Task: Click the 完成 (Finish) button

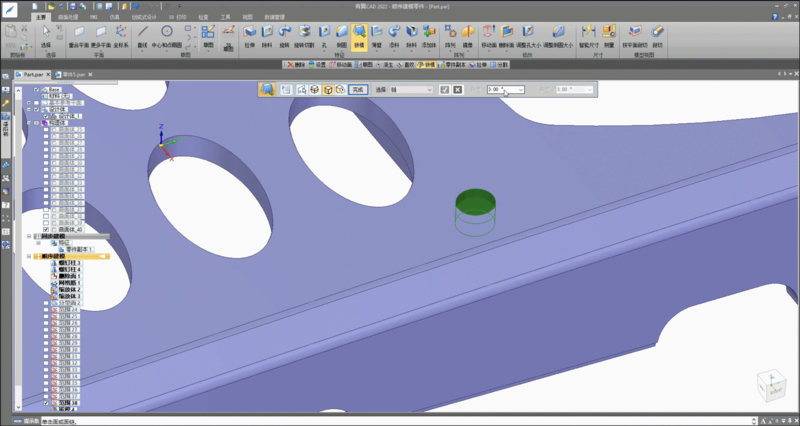Action: click(359, 90)
